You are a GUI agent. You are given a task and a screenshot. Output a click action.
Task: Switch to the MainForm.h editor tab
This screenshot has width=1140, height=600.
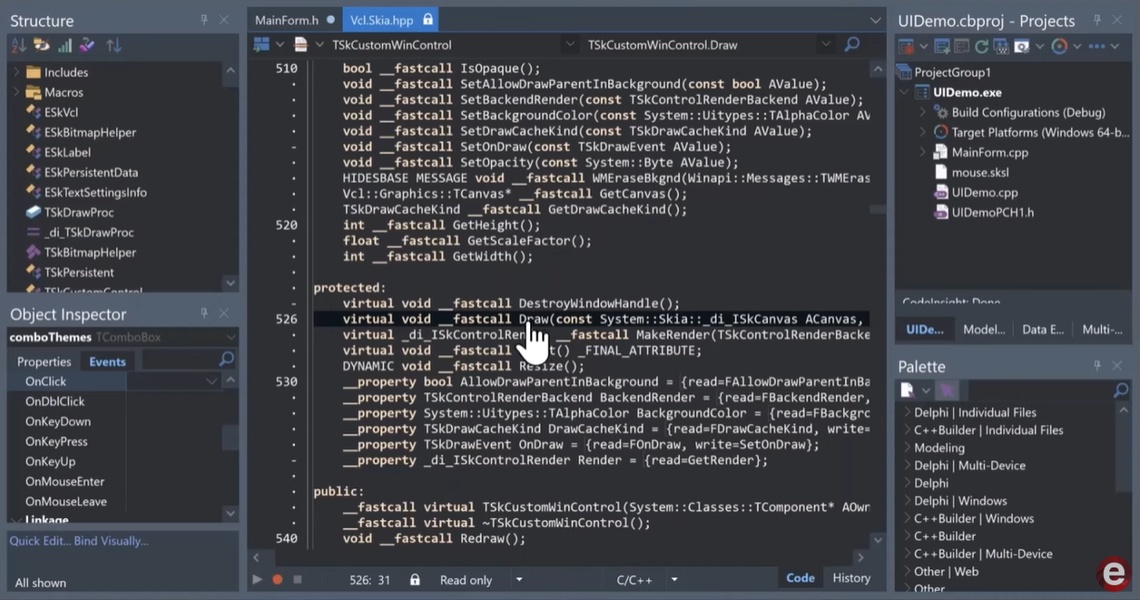click(x=287, y=20)
